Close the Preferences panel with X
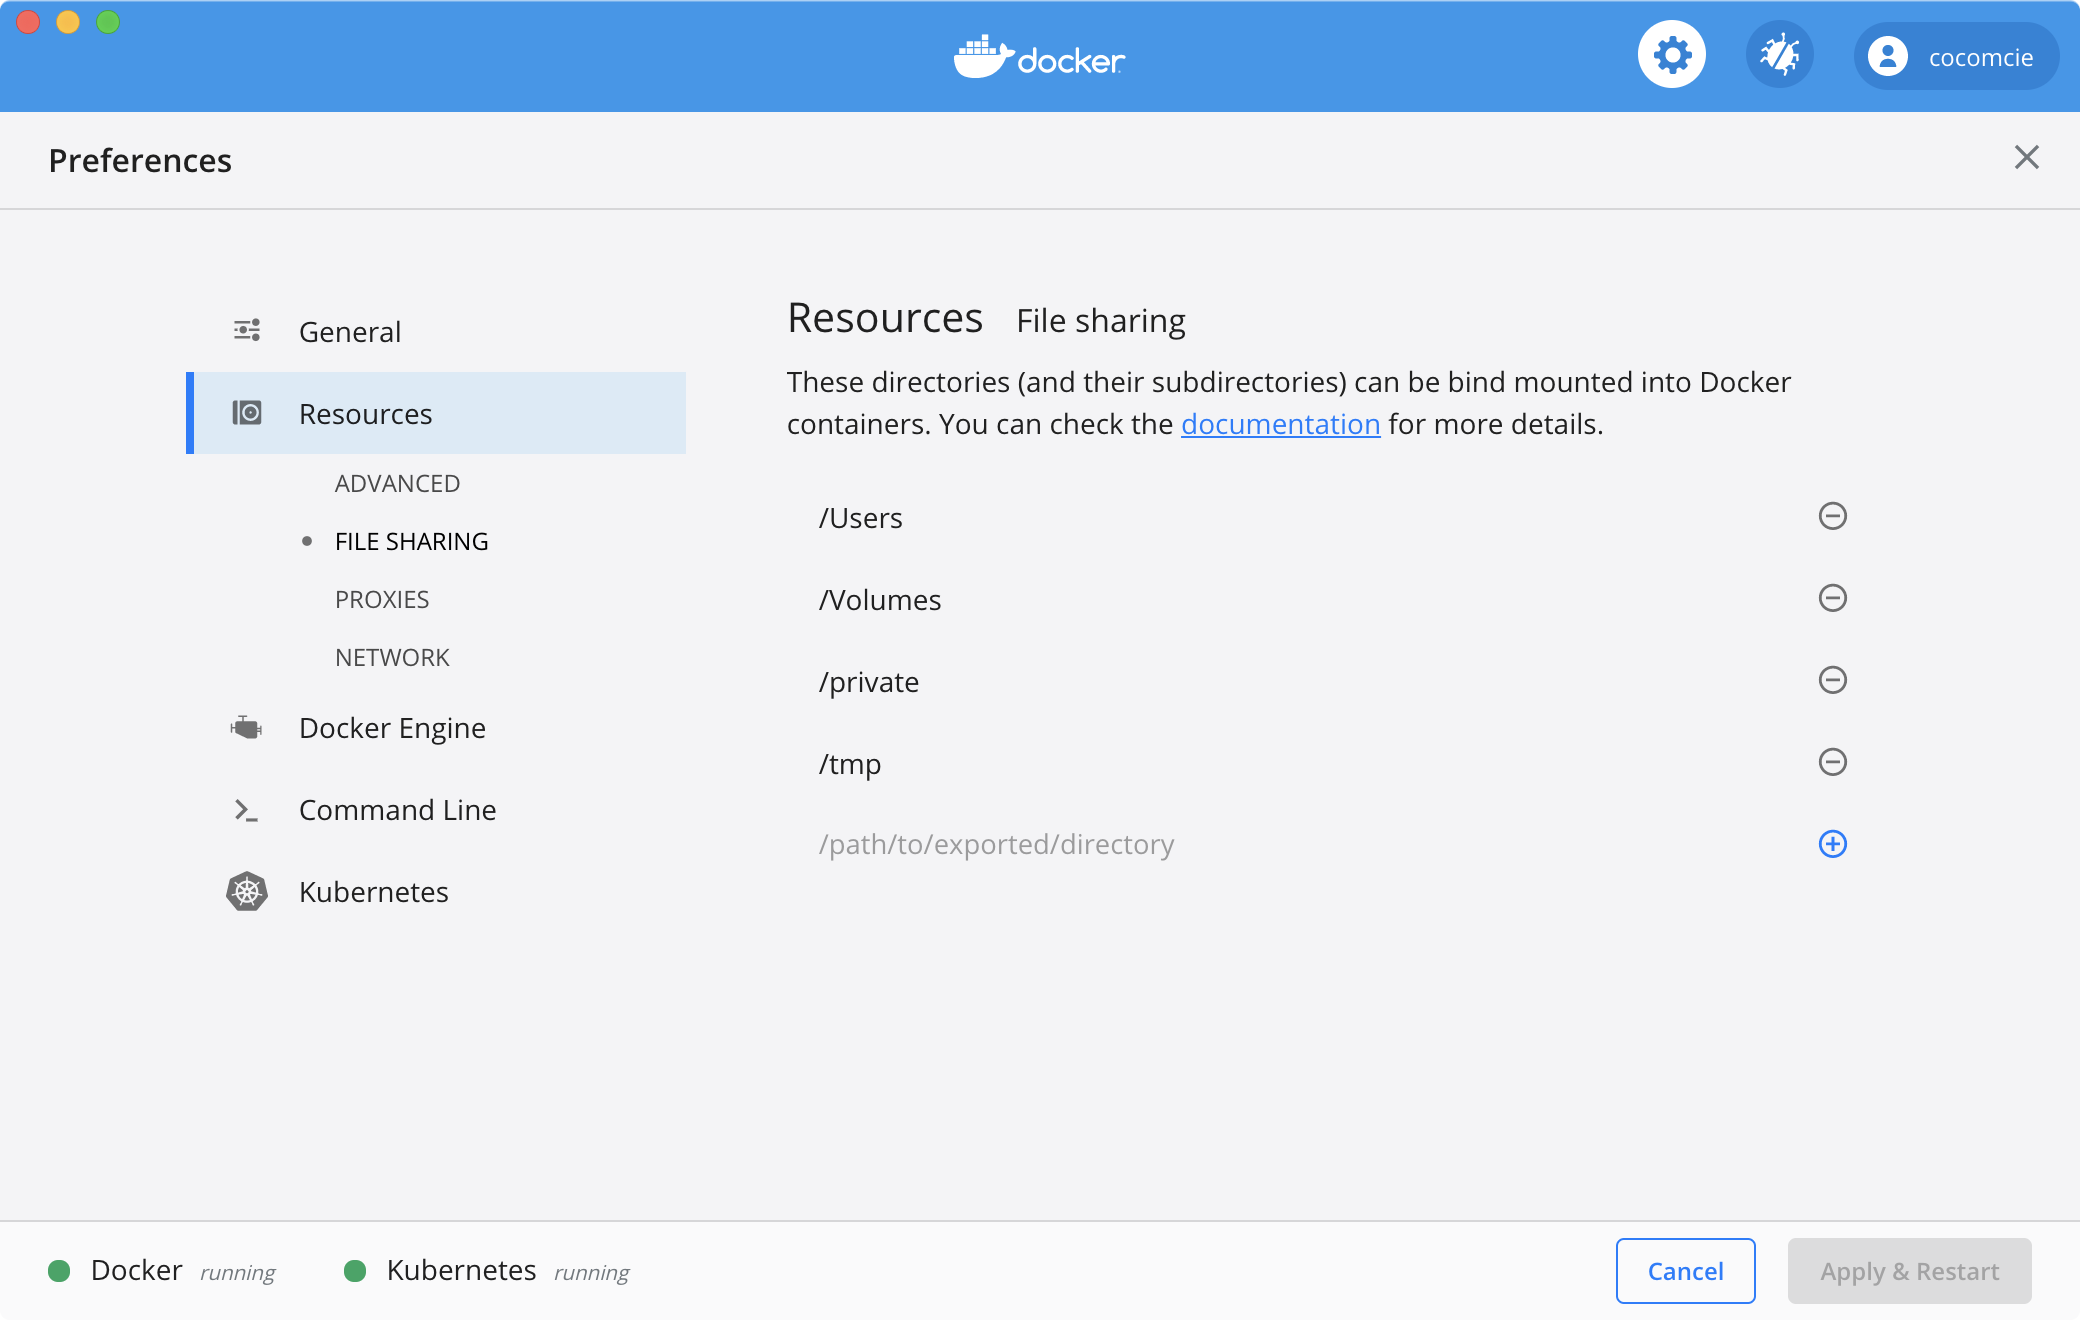The height and width of the screenshot is (1320, 2080). 2026,157
